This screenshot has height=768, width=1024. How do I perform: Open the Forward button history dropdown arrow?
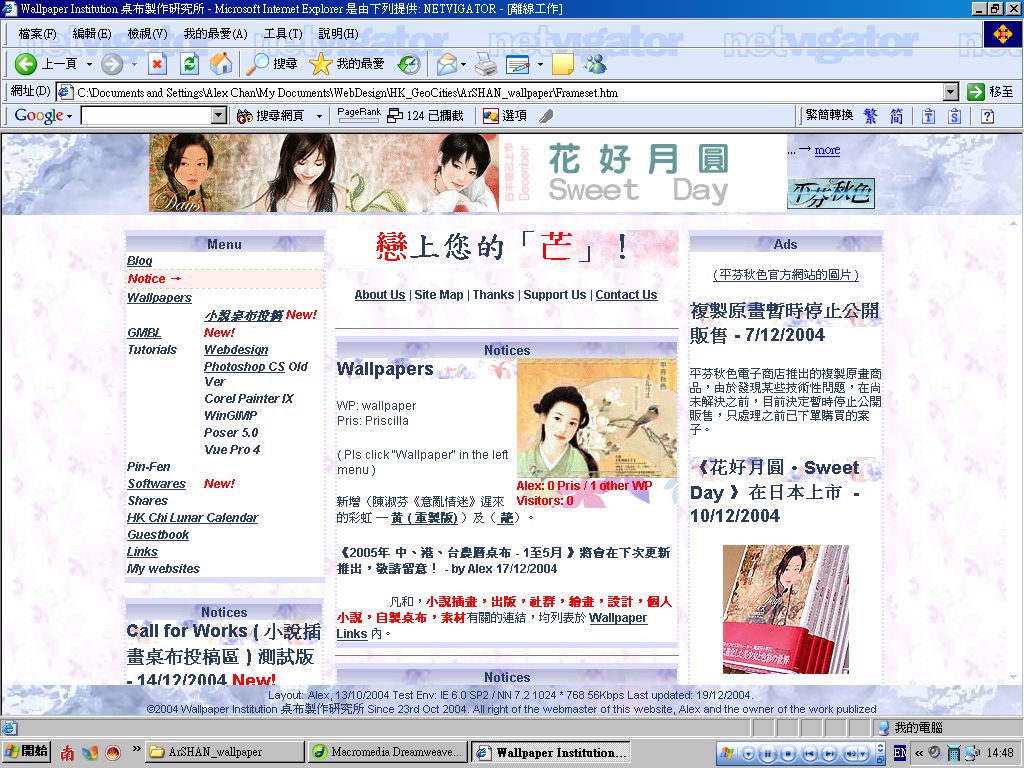point(134,64)
